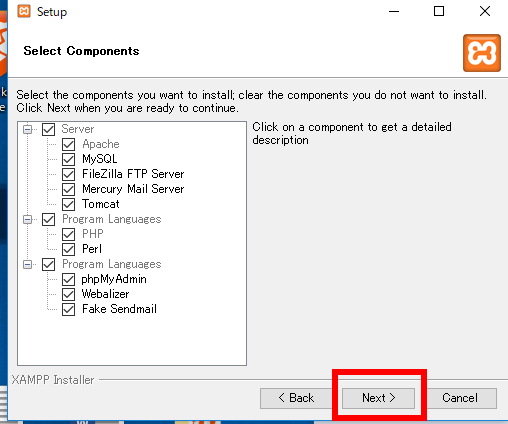Click Next to continue installation
This screenshot has width=508, height=424.
[378, 398]
